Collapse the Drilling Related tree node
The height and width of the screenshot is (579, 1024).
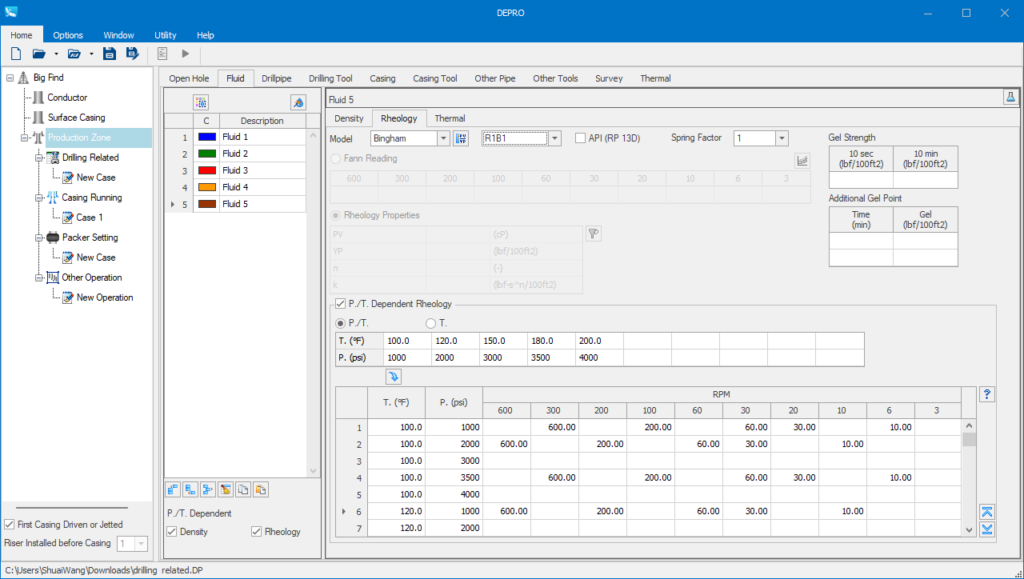click(39, 158)
